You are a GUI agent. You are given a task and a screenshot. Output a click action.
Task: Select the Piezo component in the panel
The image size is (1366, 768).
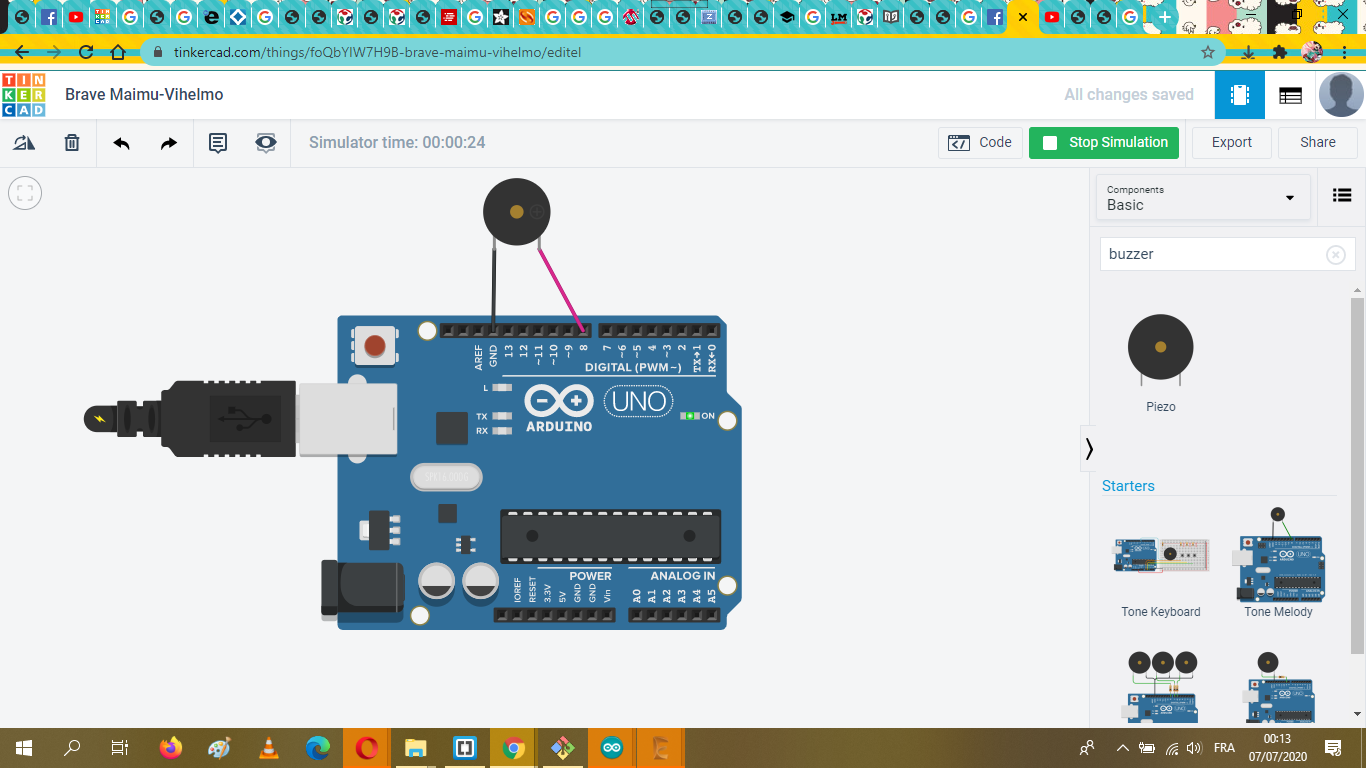[x=1160, y=360]
